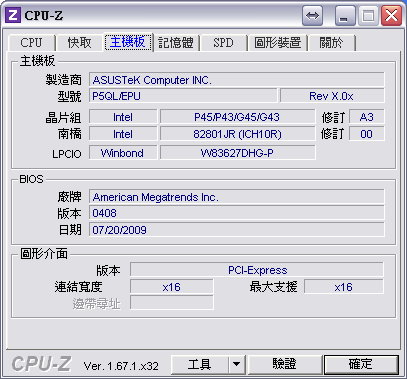This screenshot has width=407, height=379.
Task: Click the chipset vendor Intel field
Action: coord(123,117)
